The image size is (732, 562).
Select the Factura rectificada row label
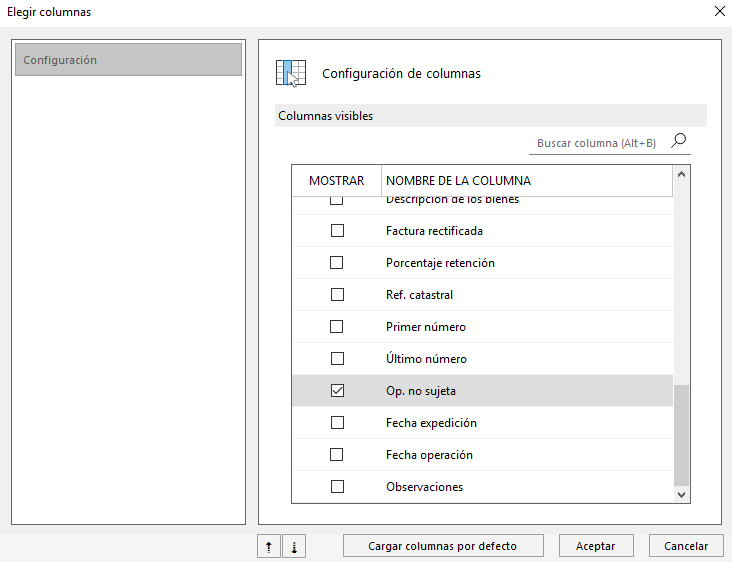[x=434, y=231]
